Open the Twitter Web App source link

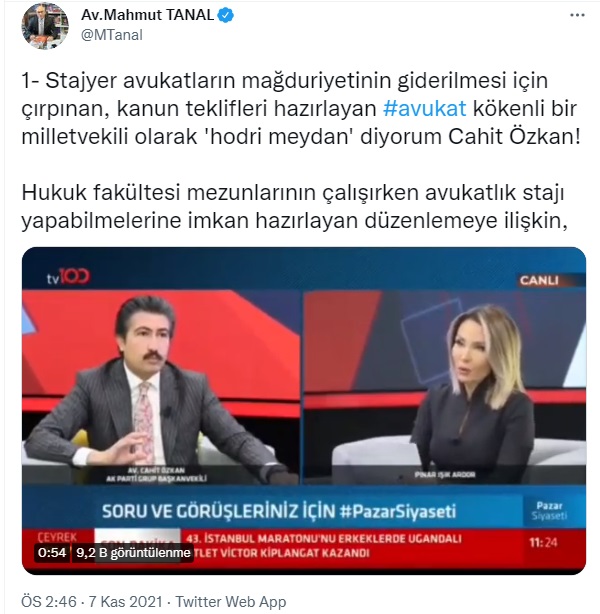coord(230,601)
